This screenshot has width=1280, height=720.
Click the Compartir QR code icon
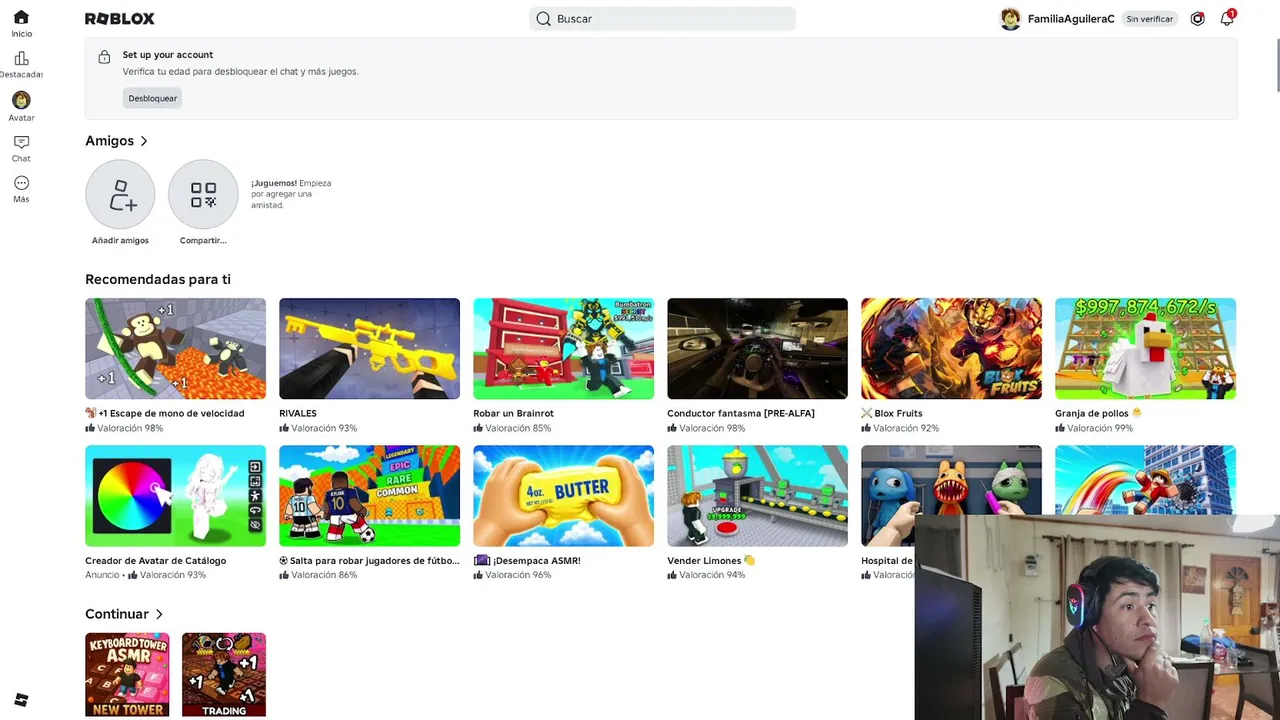click(x=203, y=194)
